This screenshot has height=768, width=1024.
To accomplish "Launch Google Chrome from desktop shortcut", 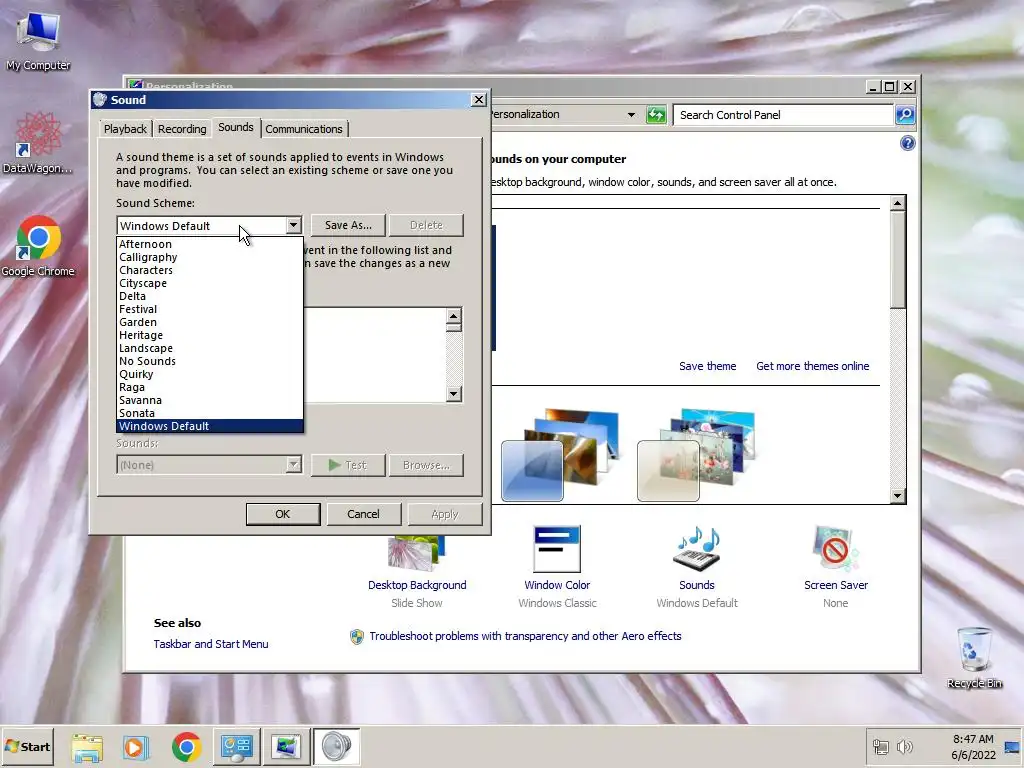I will (x=38, y=246).
